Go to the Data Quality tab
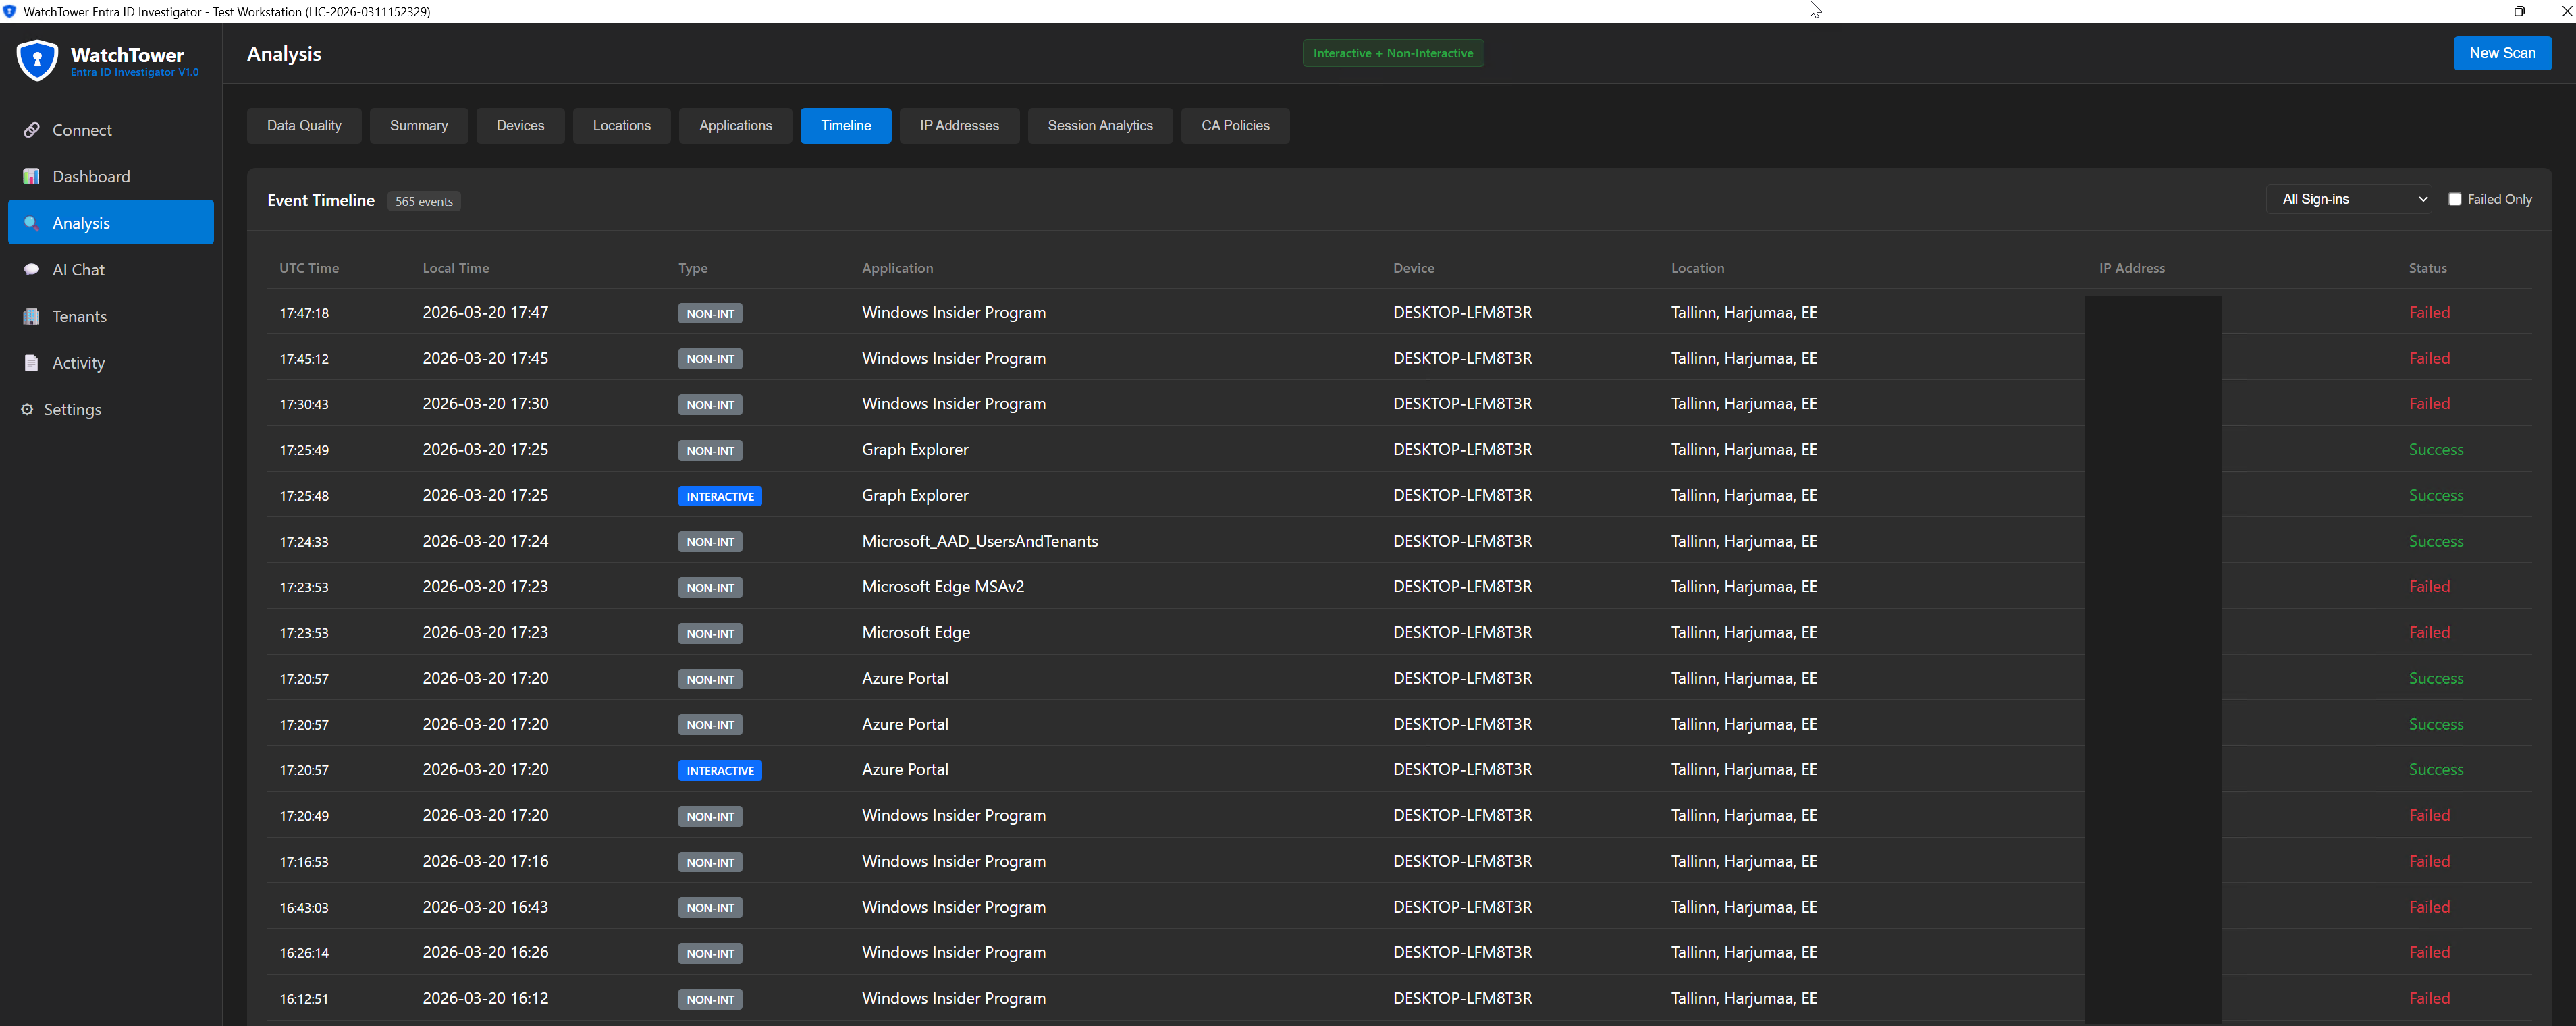This screenshot has width=2576, height=1026. [x=304, y=126]
